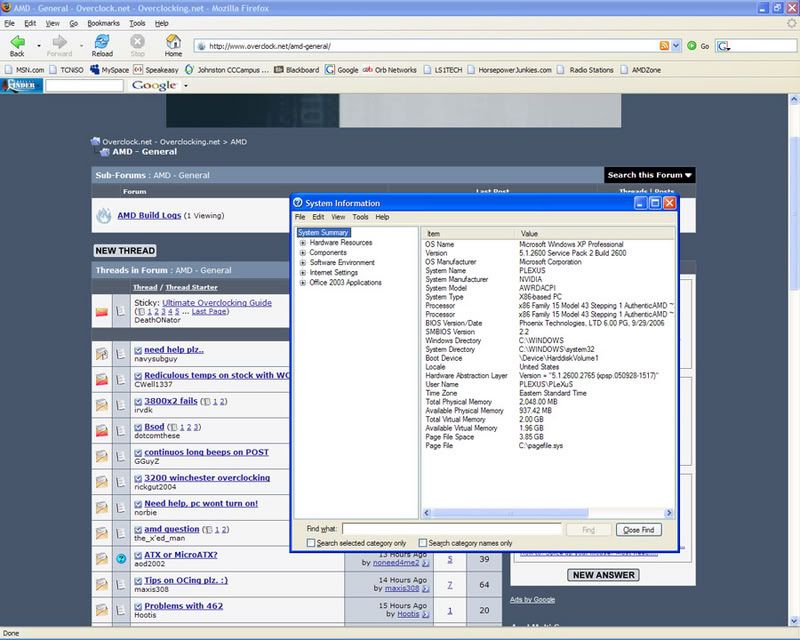Click the Johnston CCCampus bookmark icon
The image size is (800, 640).
pyautogui.click(x=189, y=69)
